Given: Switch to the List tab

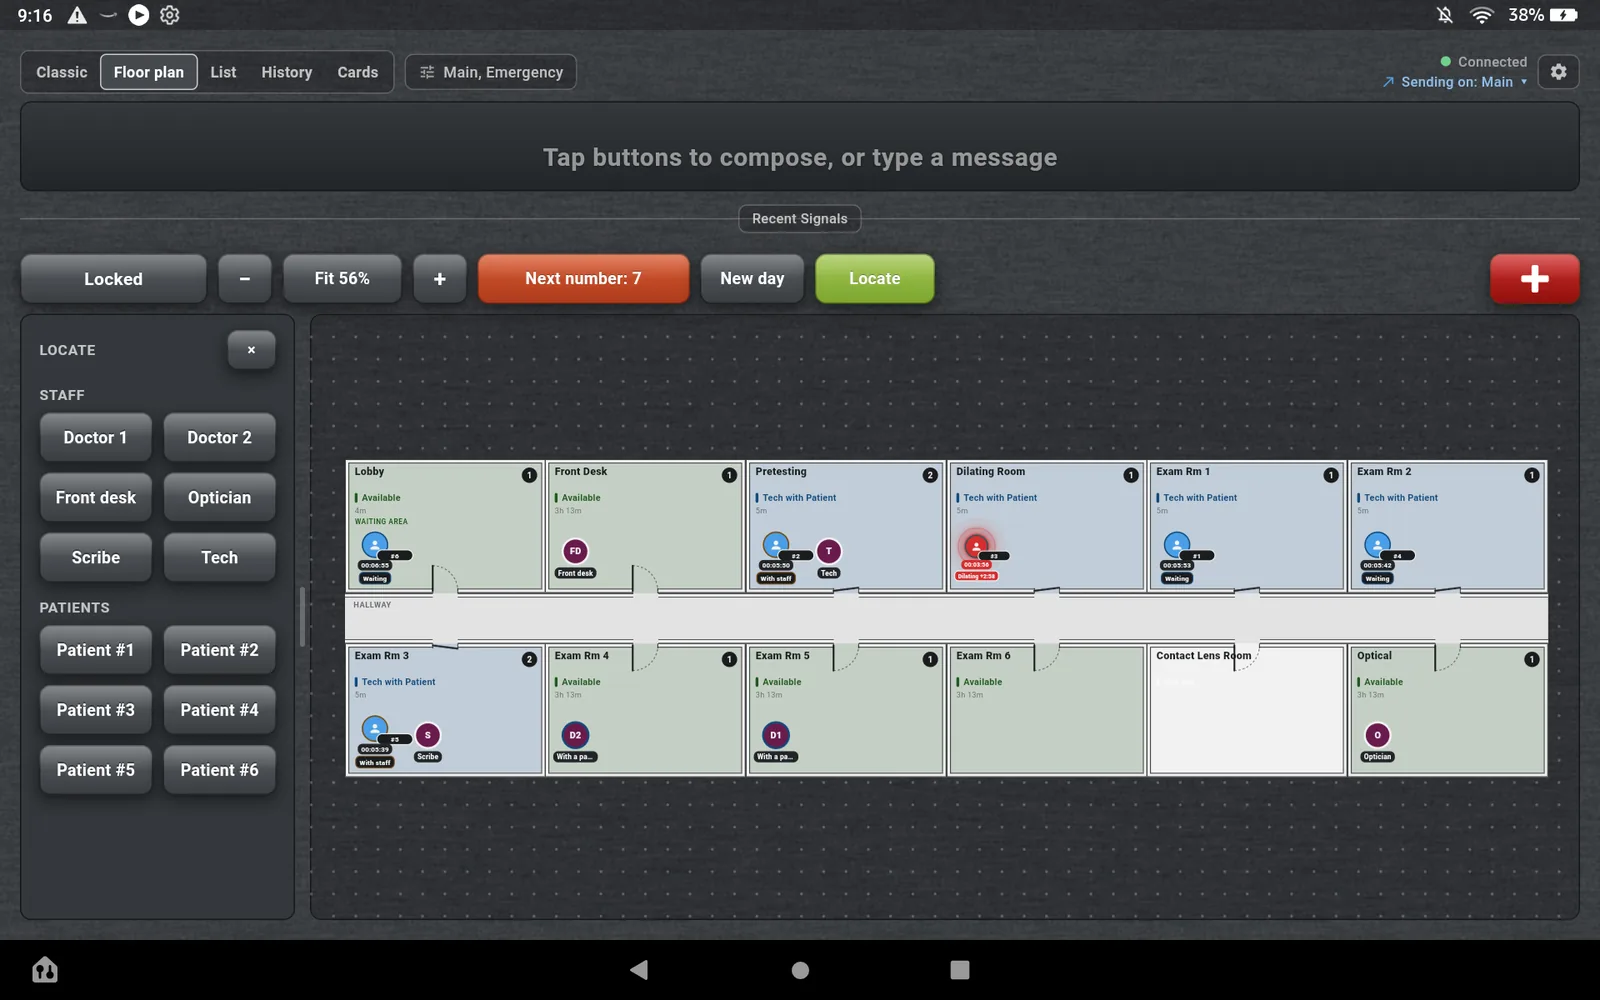Looking at the screenshot, I should coord(223,72).
